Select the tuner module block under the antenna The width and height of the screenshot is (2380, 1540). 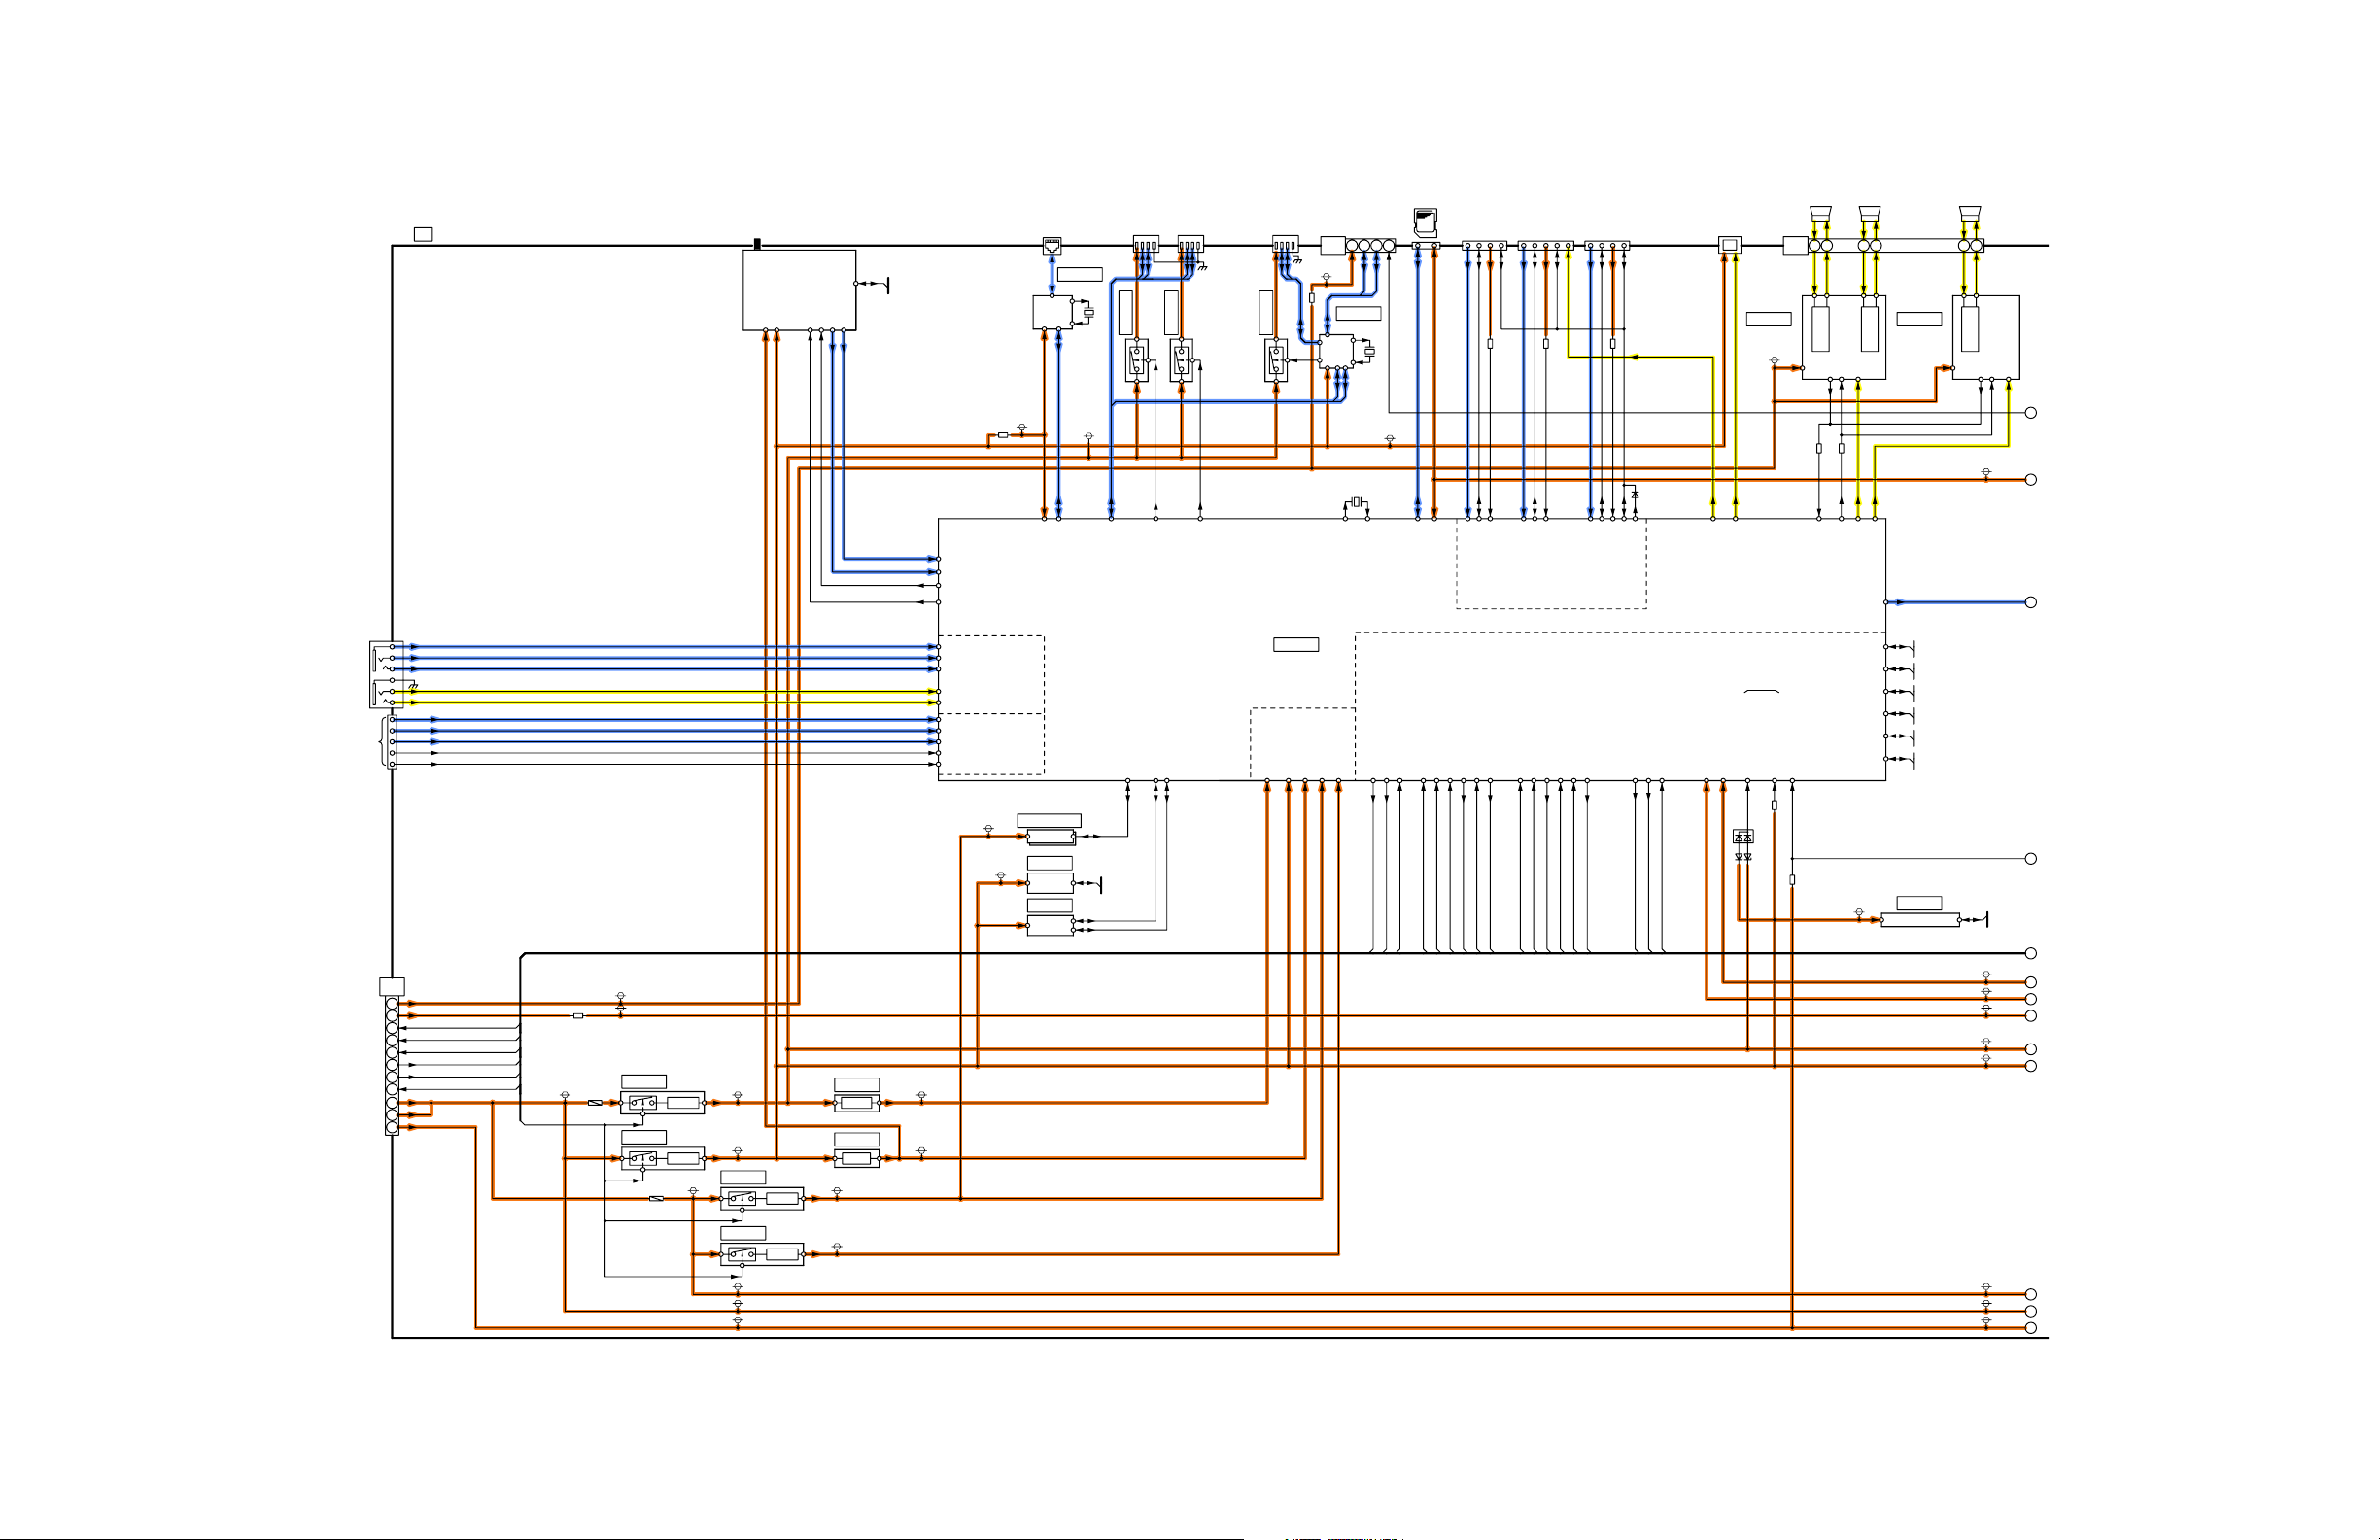tap(799, 290)
